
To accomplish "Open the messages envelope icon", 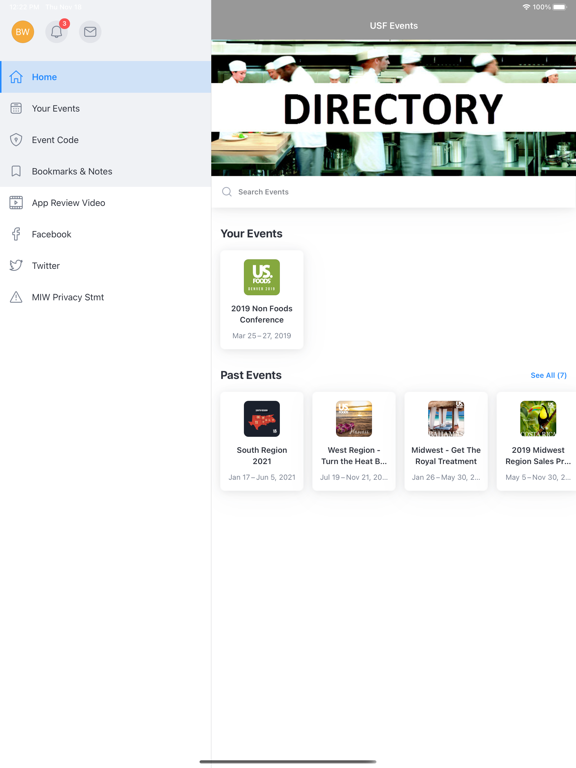I will (x=90, y=32).
